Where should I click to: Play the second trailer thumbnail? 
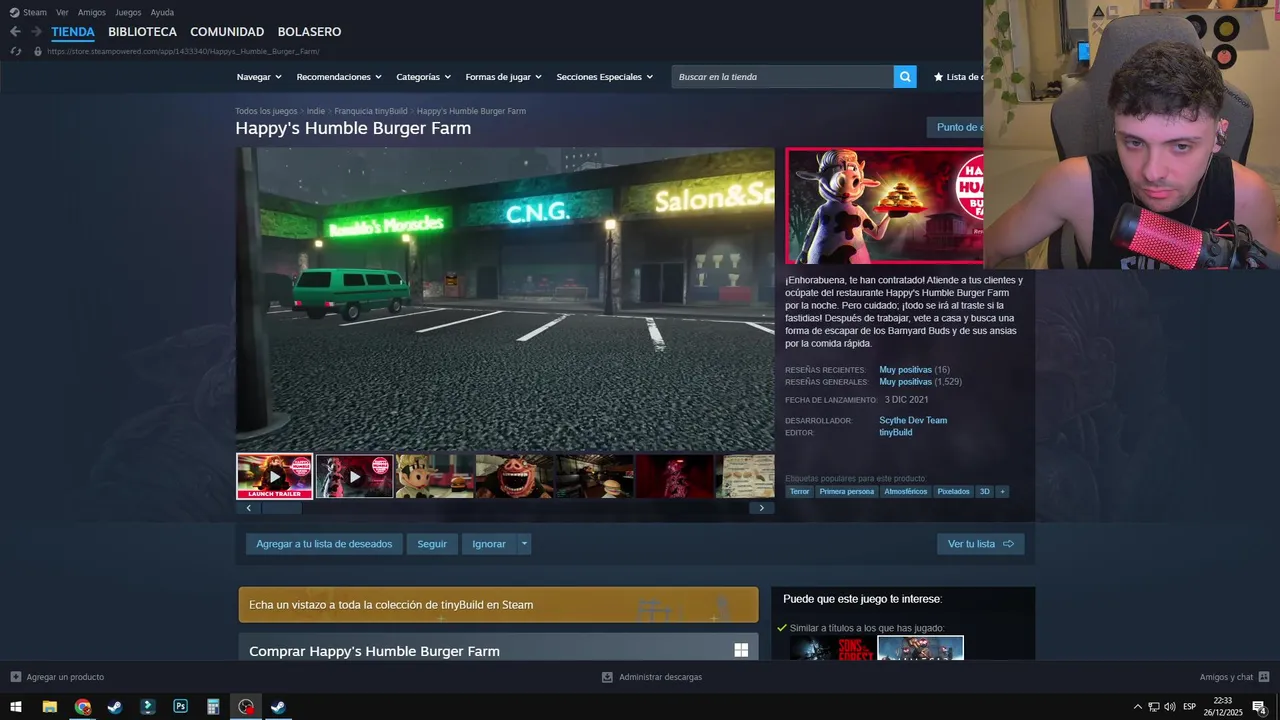click(355, 476)
